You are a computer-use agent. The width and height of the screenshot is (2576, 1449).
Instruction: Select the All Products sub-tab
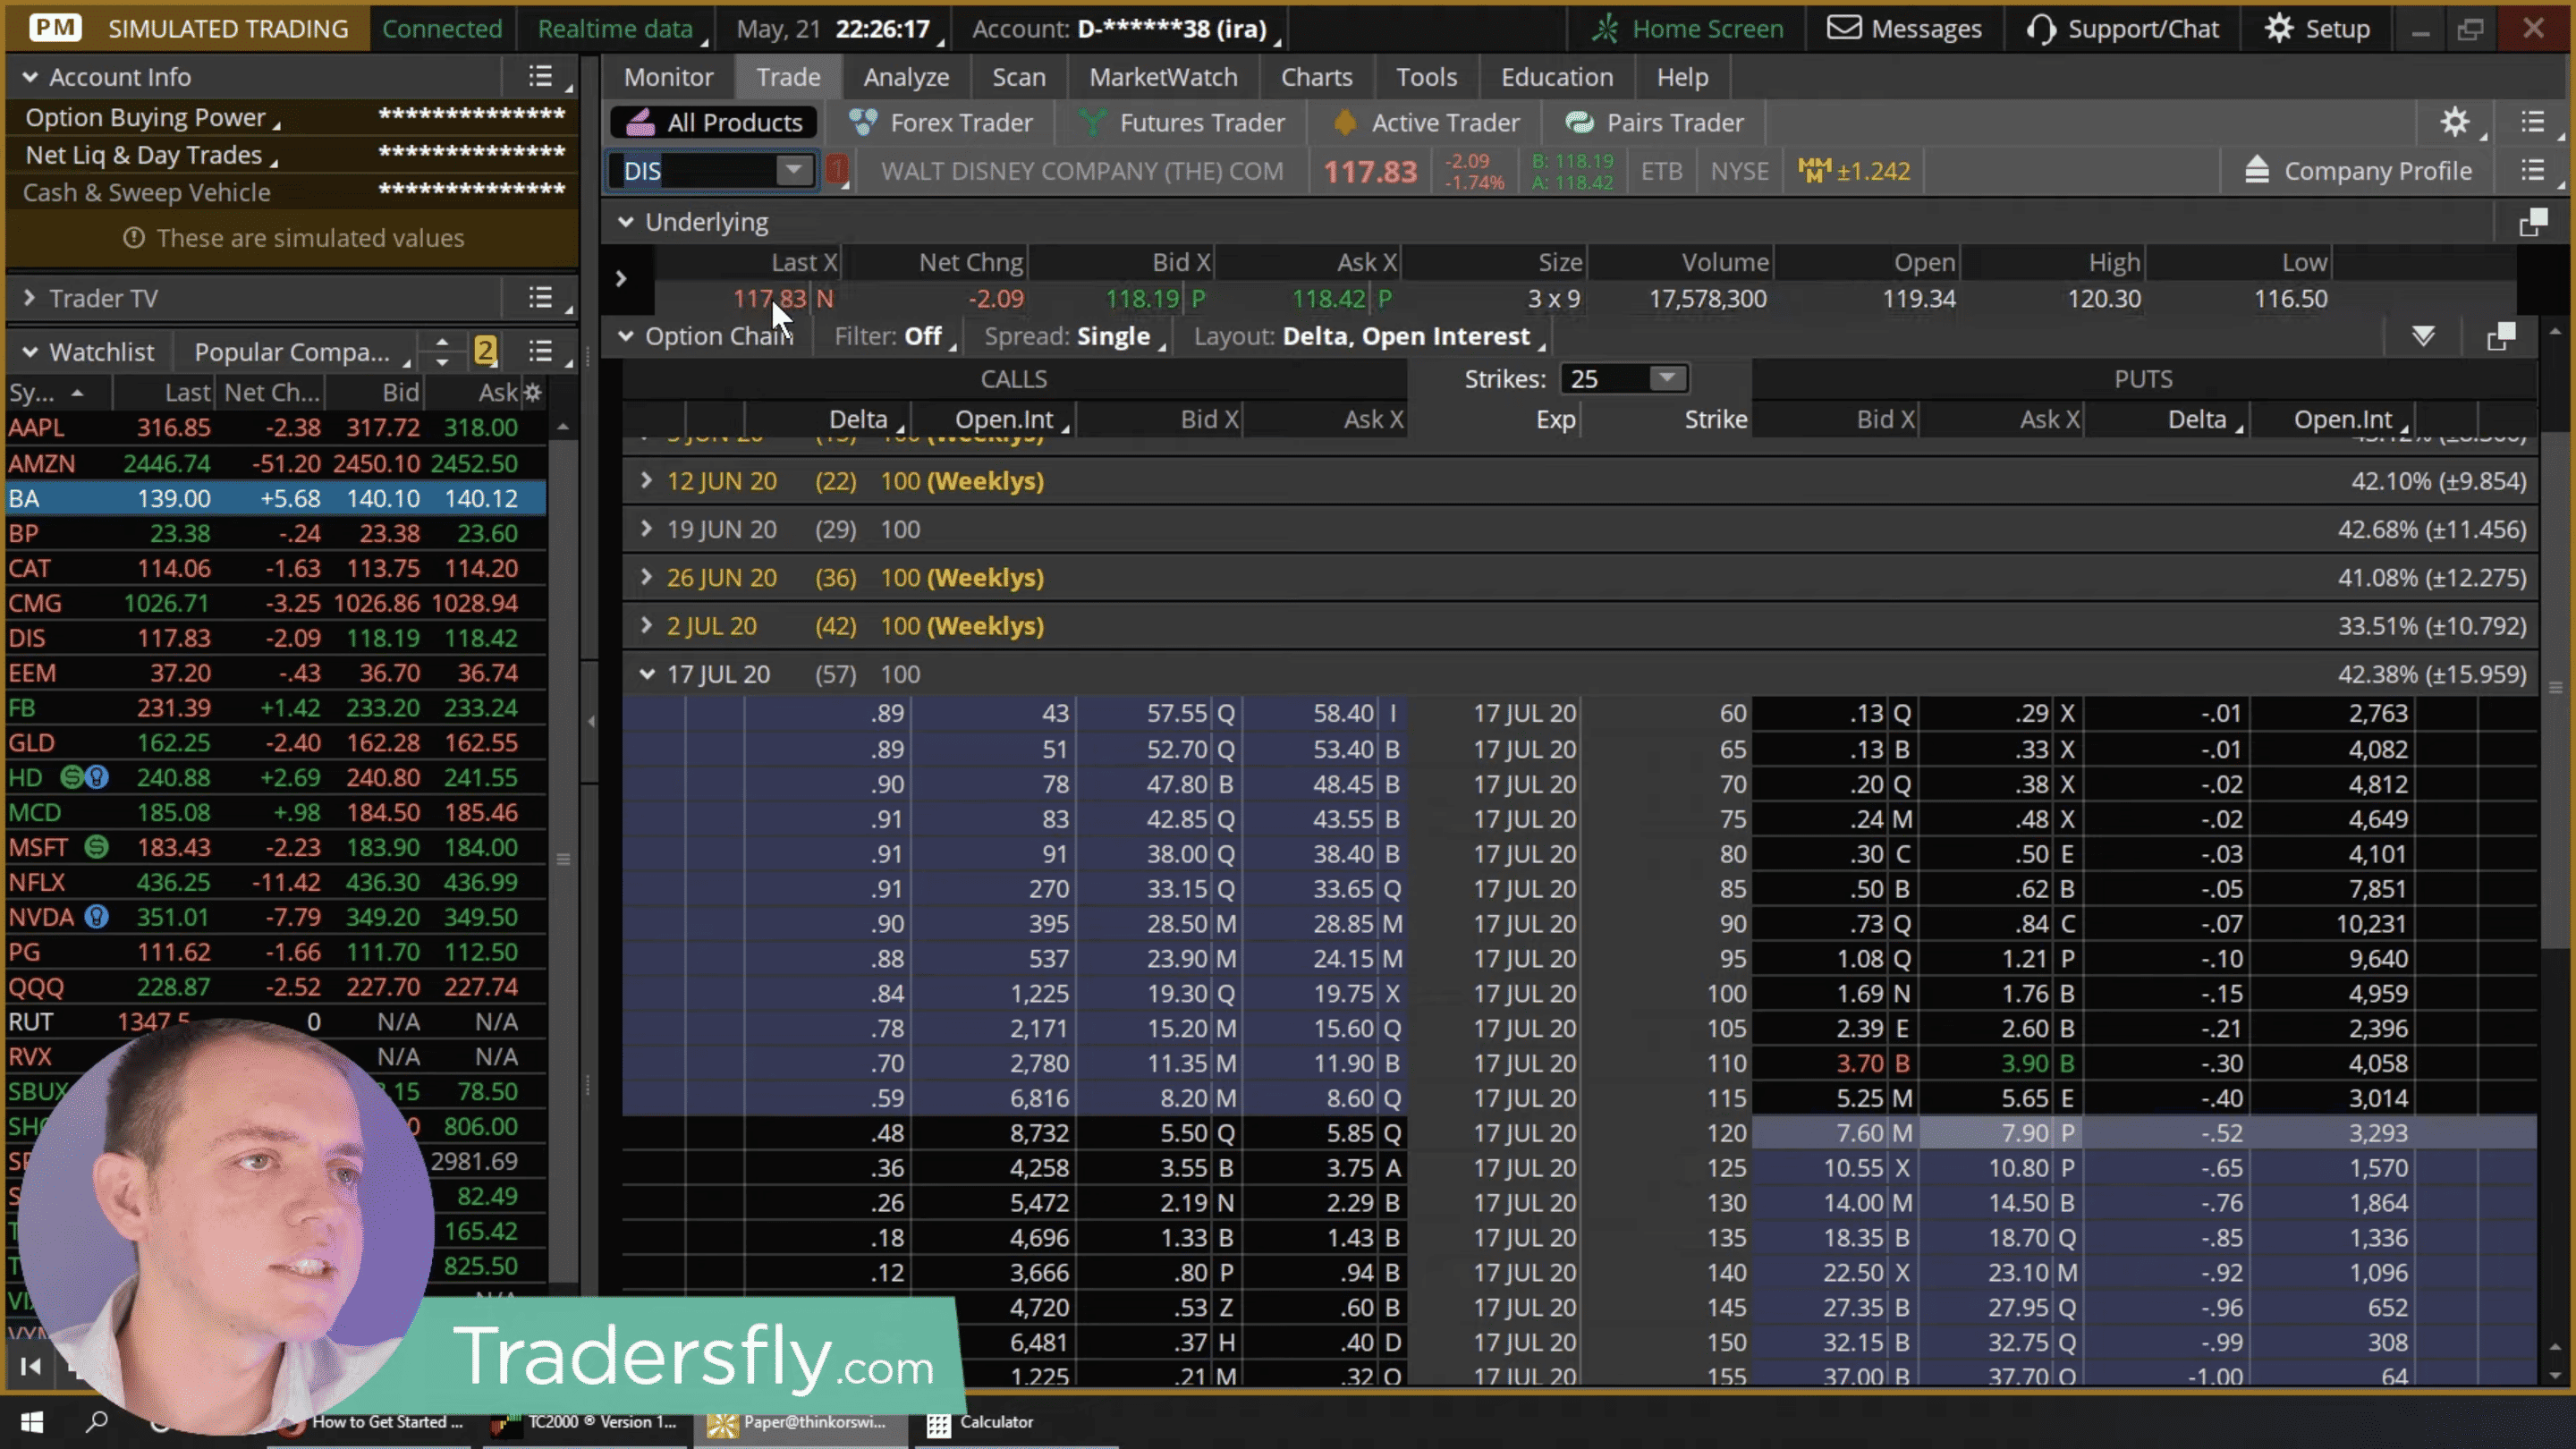714,123
